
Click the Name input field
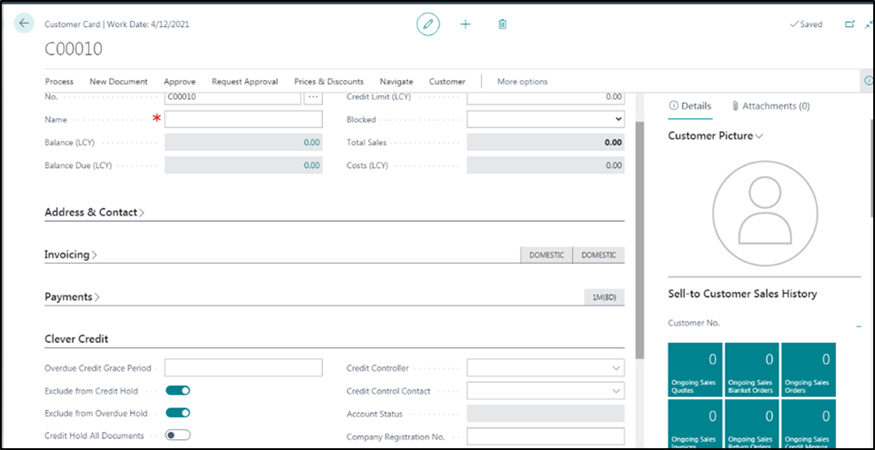pyautogui.click(x=243, y=119)
